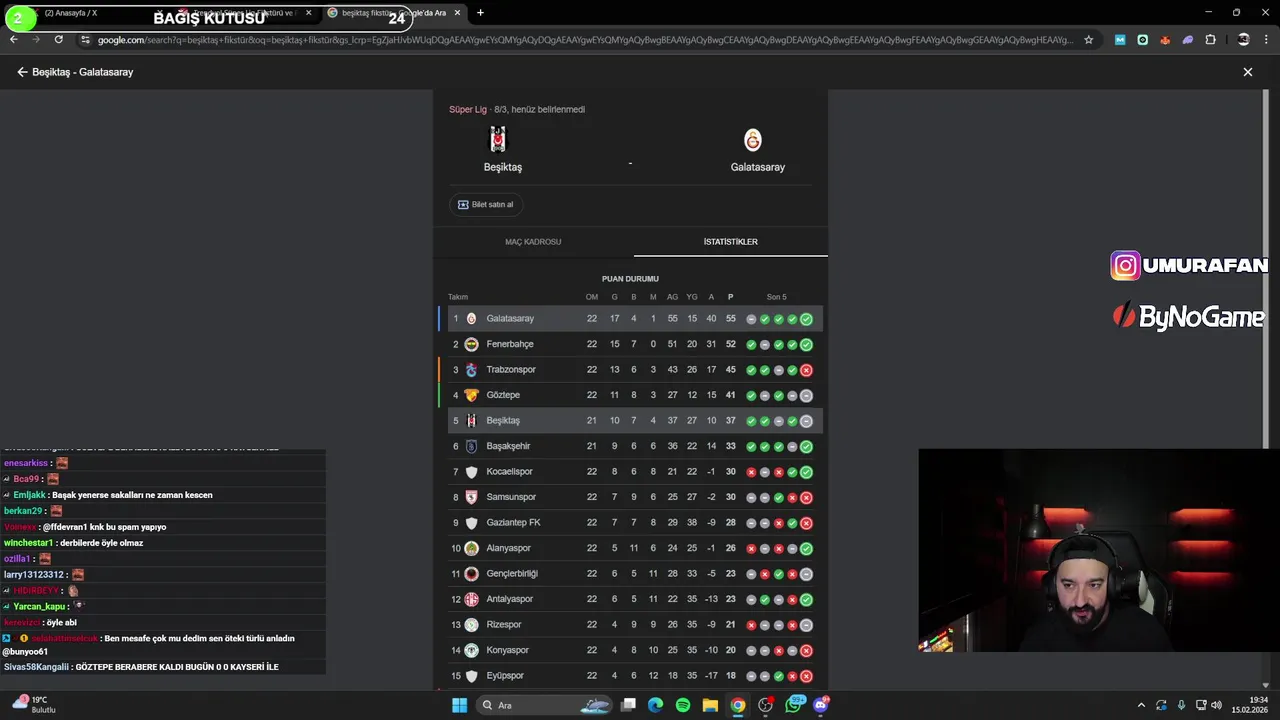Open WhatsApp from the taskbar
Screen dimensions: 1280x720
pyautogui.click(x=795, y=705)
